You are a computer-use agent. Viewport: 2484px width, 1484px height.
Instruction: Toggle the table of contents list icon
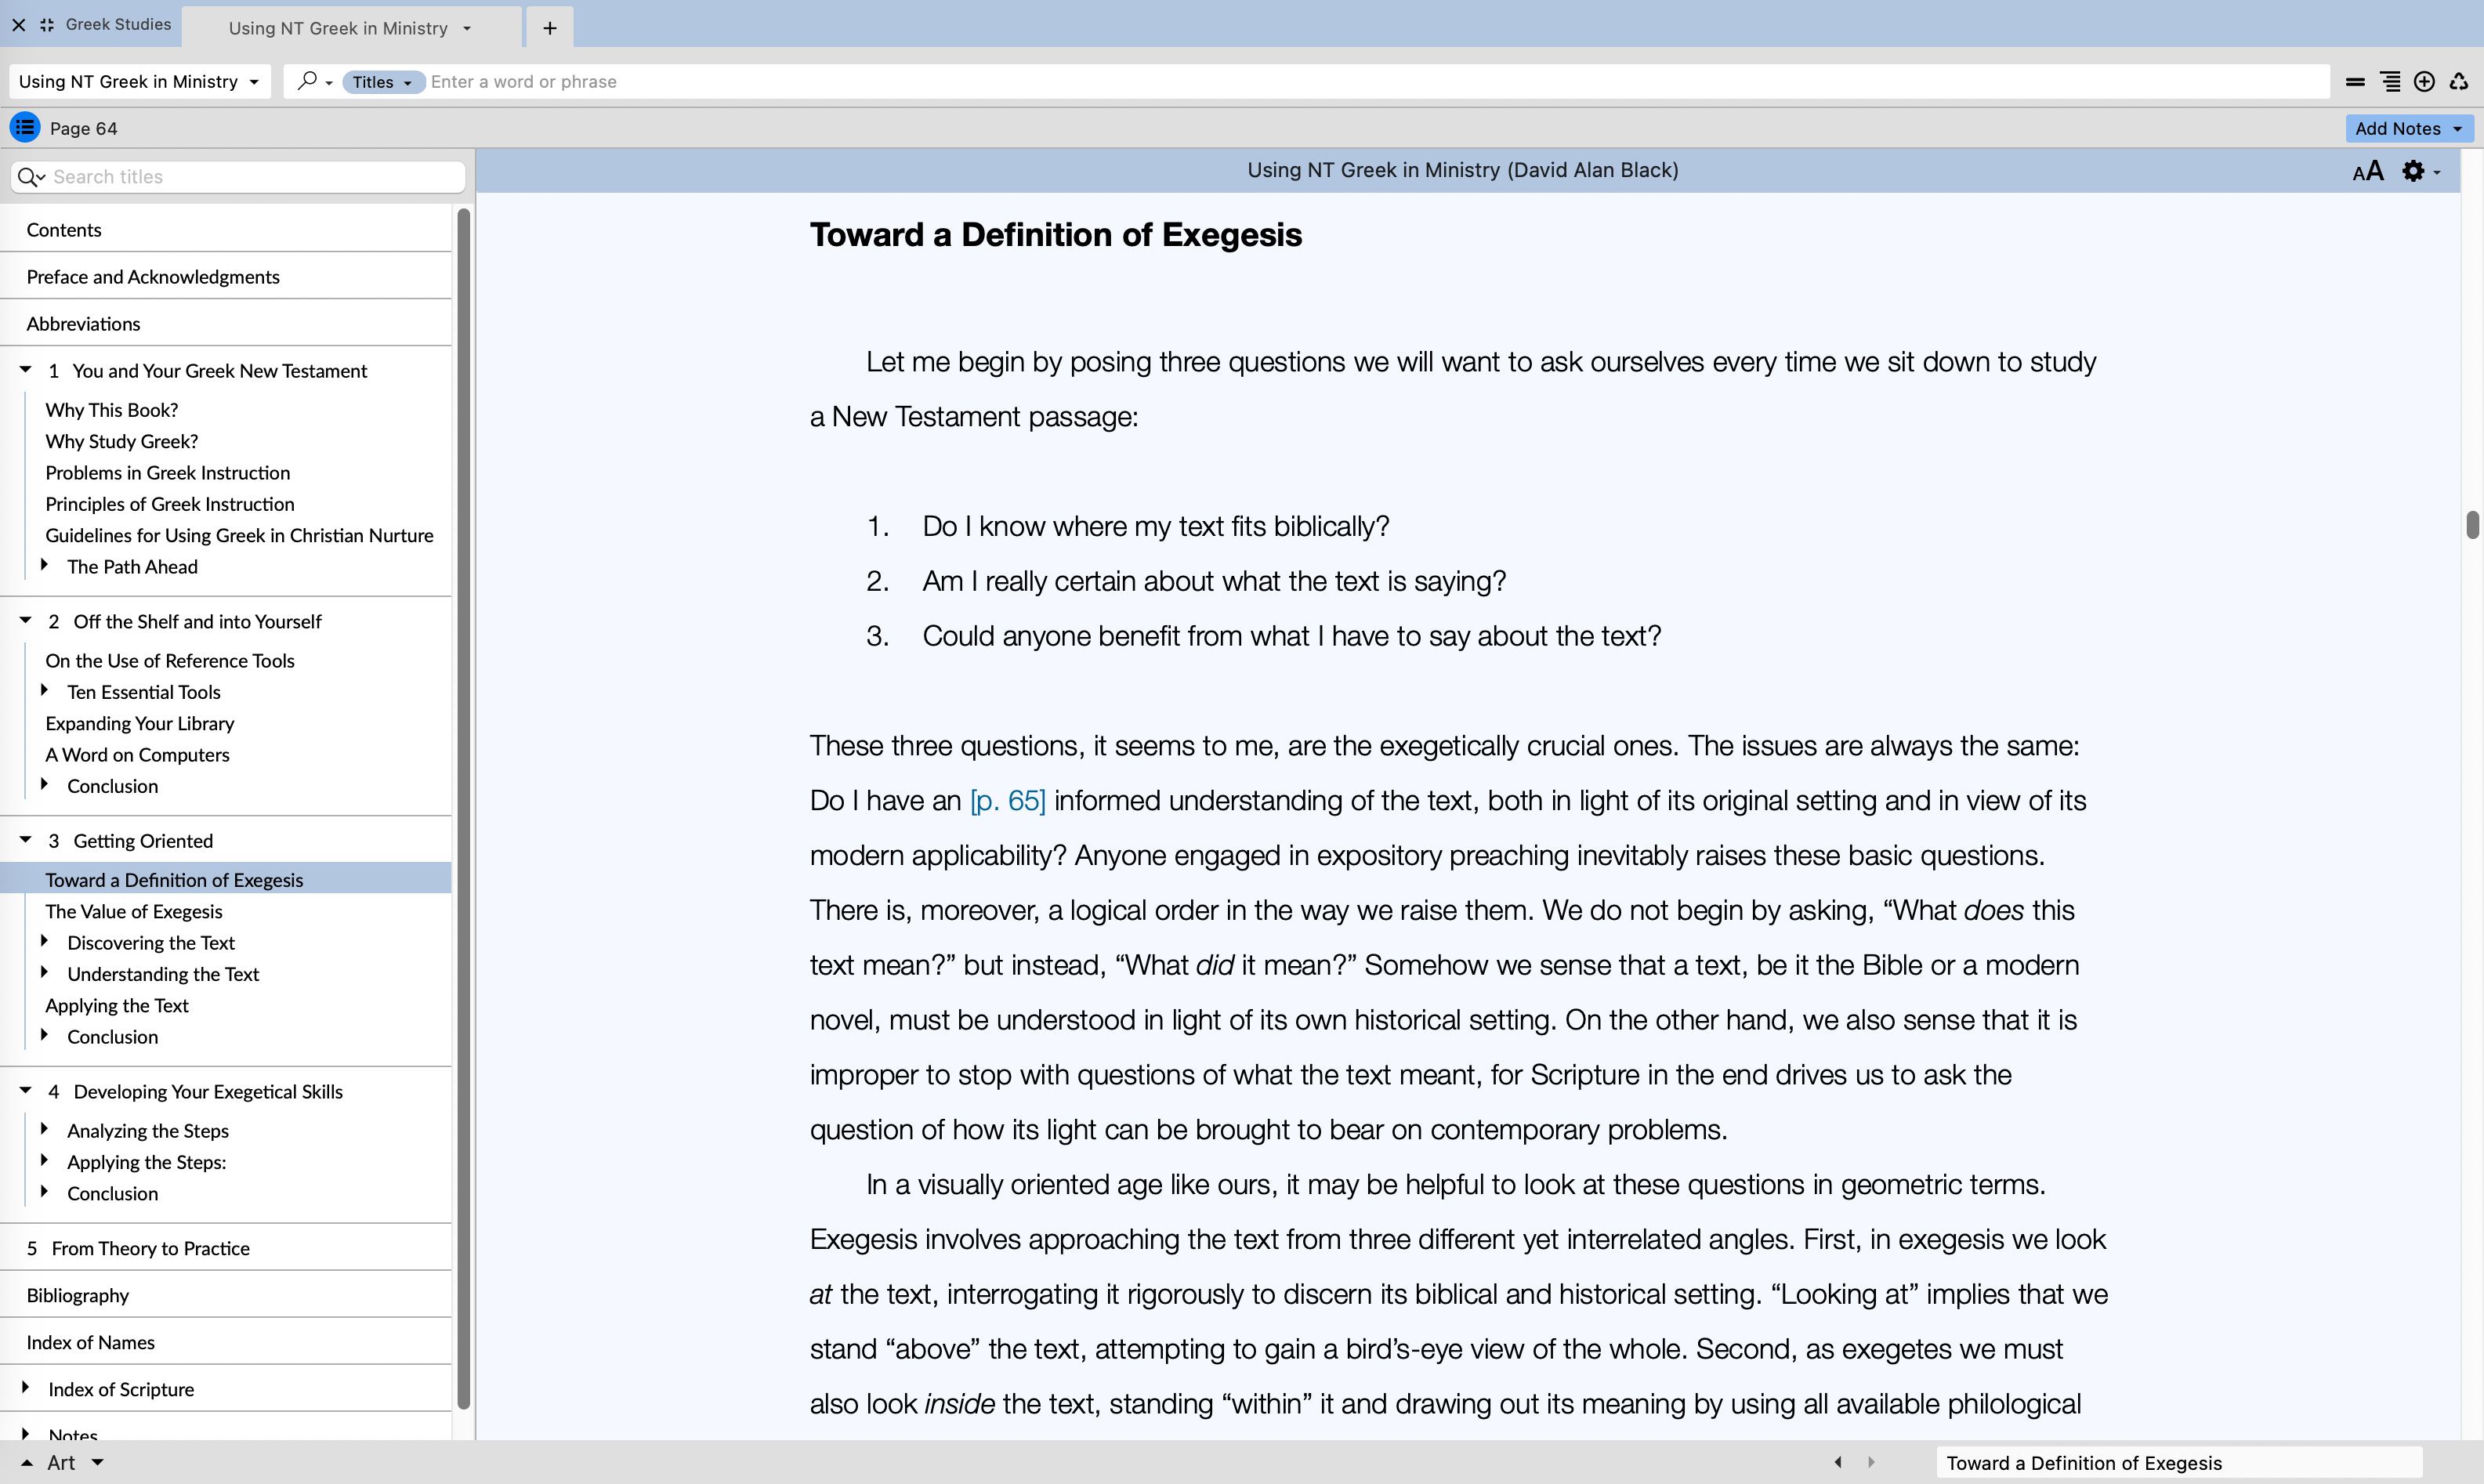(25, 128)
